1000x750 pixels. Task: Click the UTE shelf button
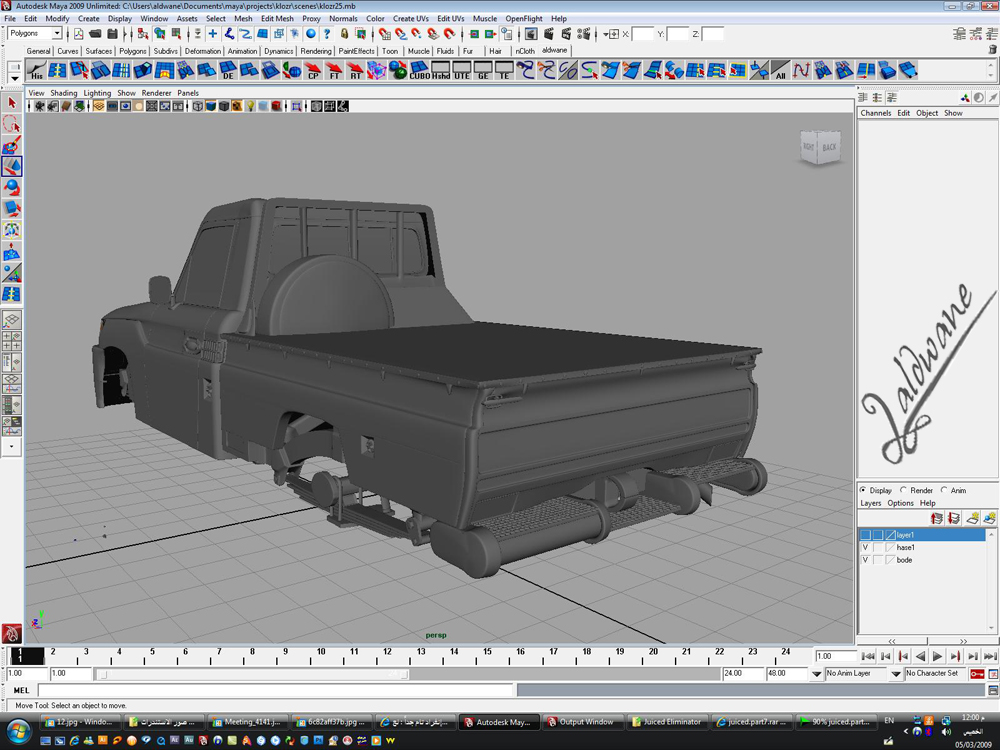pyautogui.click(x=462, y=70)
